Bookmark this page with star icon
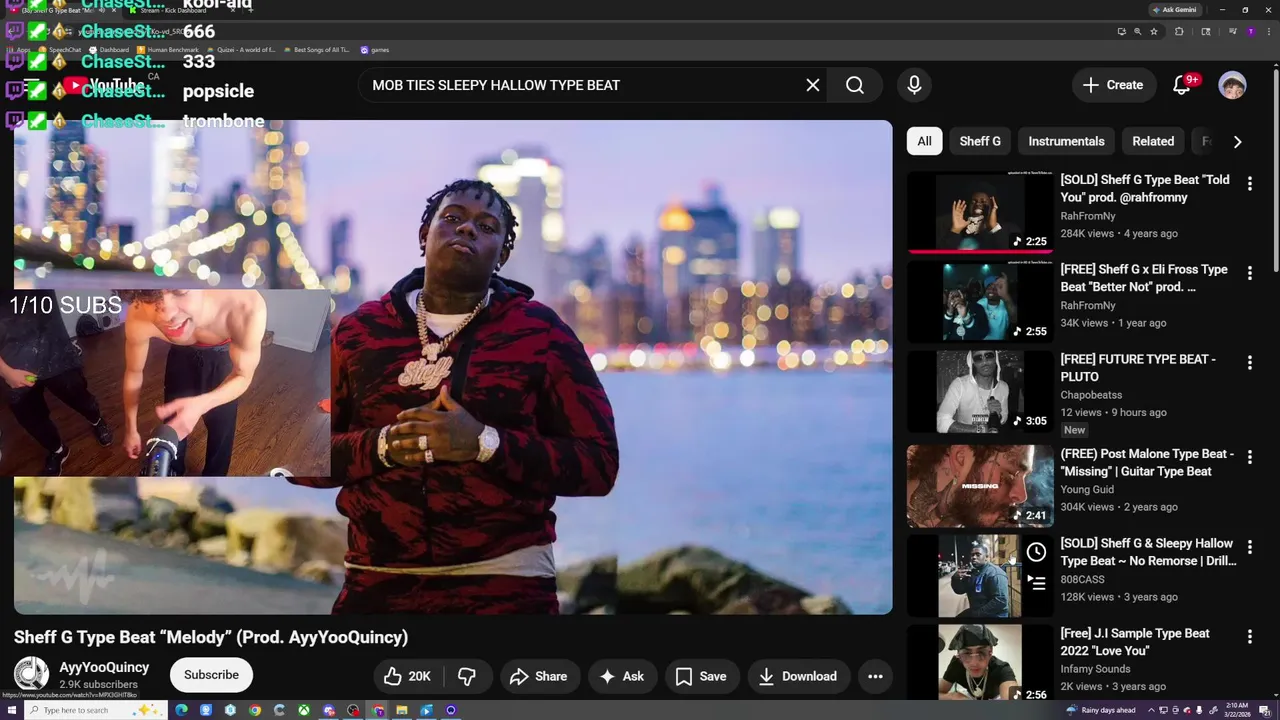 pos(1154,32)
